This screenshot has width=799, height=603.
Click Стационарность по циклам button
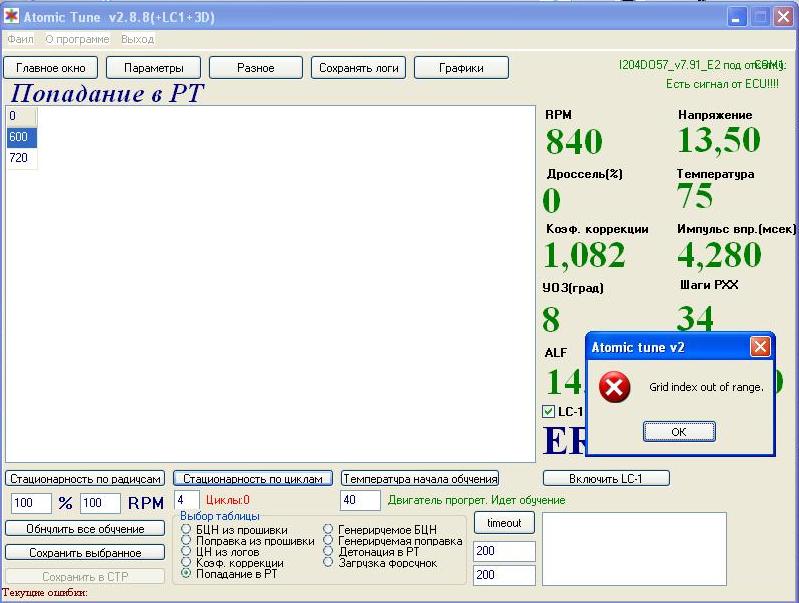[253, 479]
